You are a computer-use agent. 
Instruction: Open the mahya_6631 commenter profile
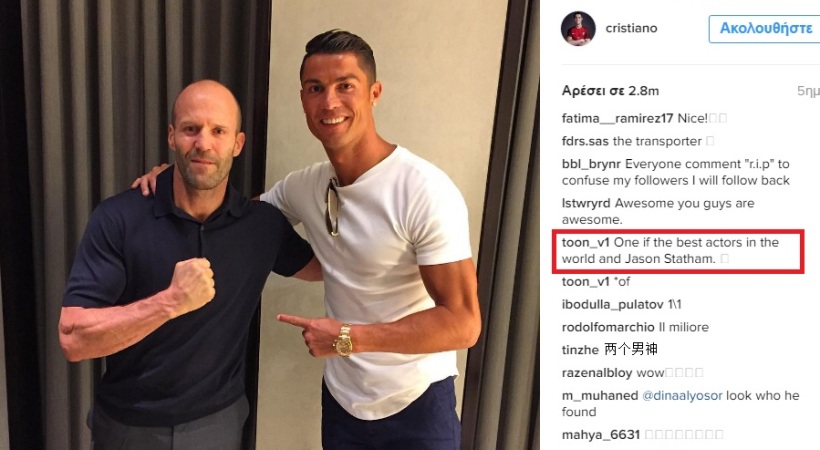(x=601, y=435)
